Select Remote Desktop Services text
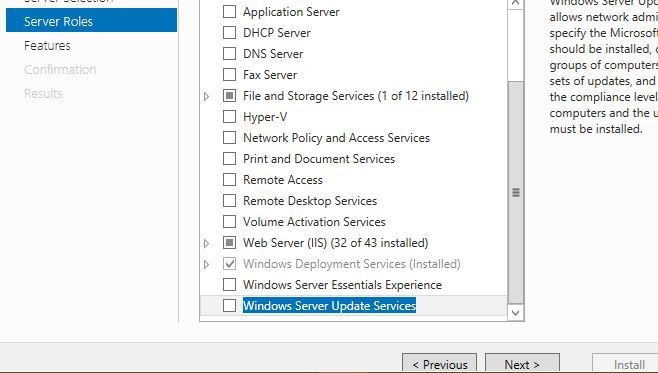 [310, 201]
